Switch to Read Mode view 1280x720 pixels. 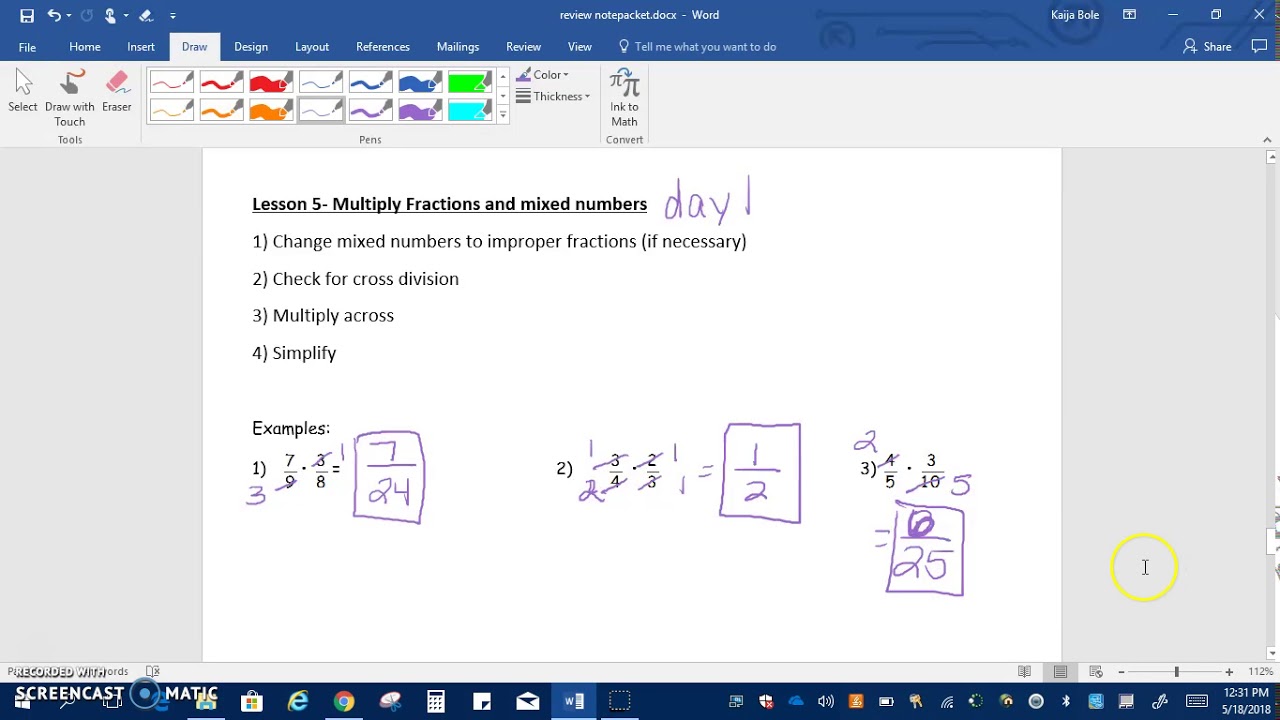pos(1024,671)
